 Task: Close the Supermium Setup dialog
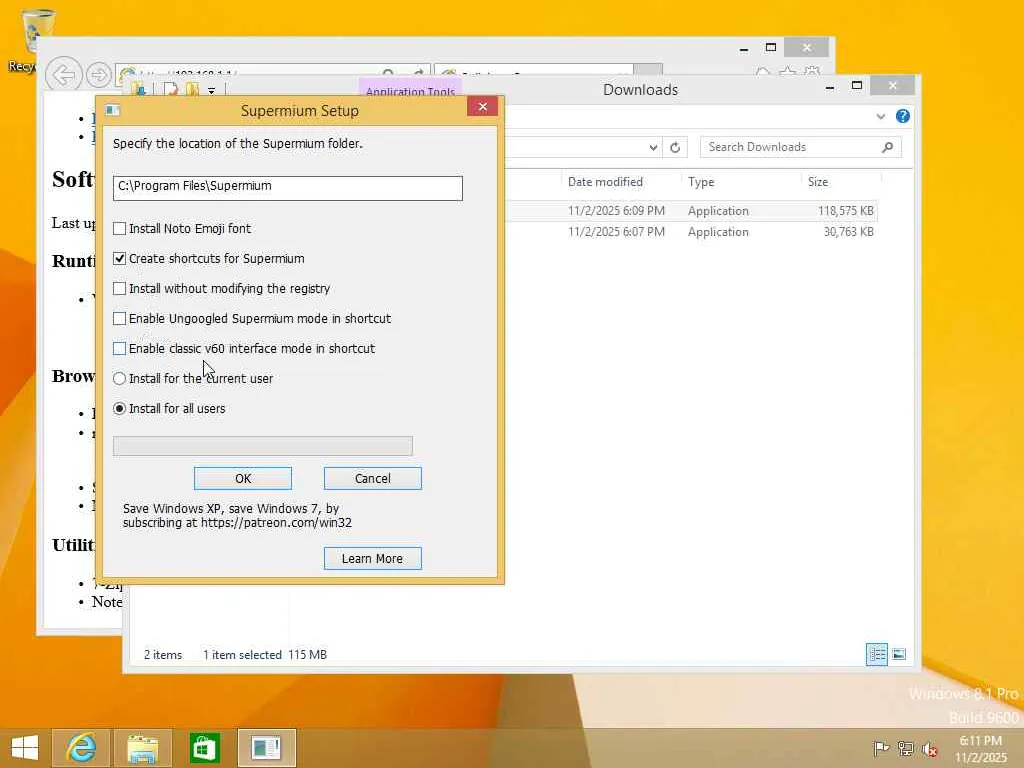pyautogui.click(x=483, y=107)
